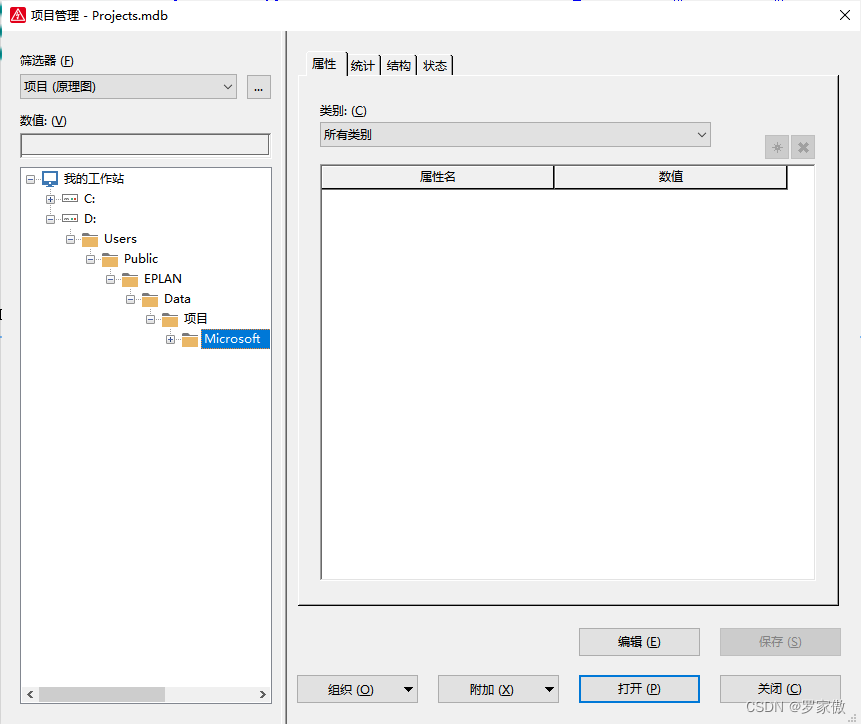
Task: Click the new property star icon button
Action: [x=777, y=147]
